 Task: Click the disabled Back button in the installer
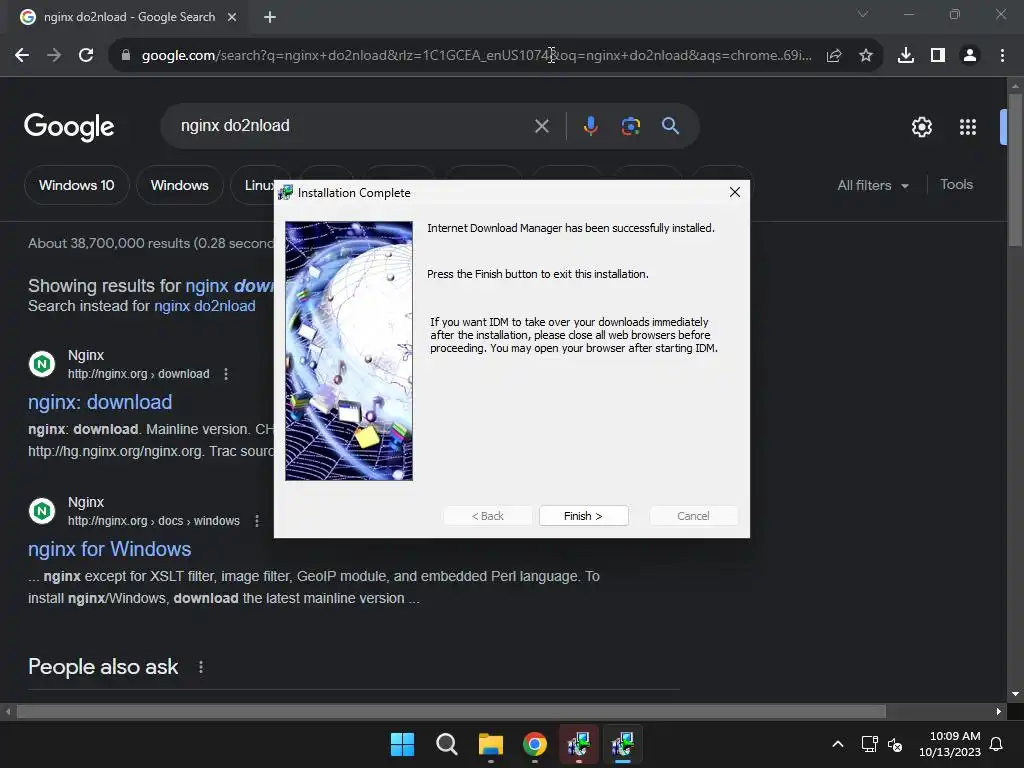click(487, 516)
